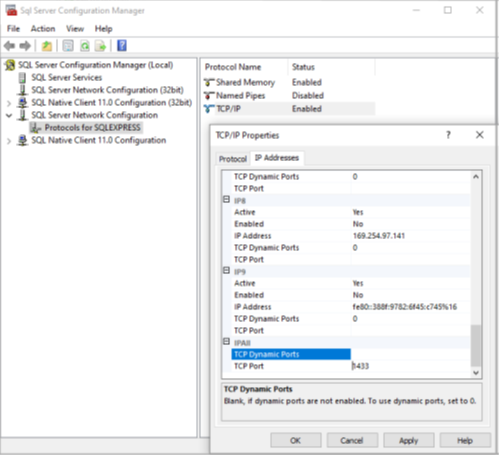Click the Back arrow toolbar icon
The image size is (499, 455).
pyautogui.click(x=10, y=46)
